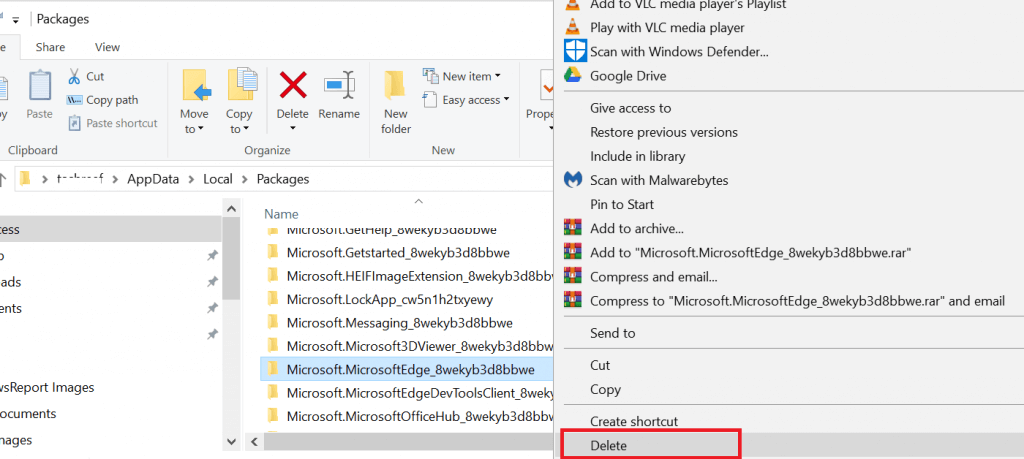Screen dimensions: 1024x459
Task: Click AppData in the address bar
Action: 153,179
